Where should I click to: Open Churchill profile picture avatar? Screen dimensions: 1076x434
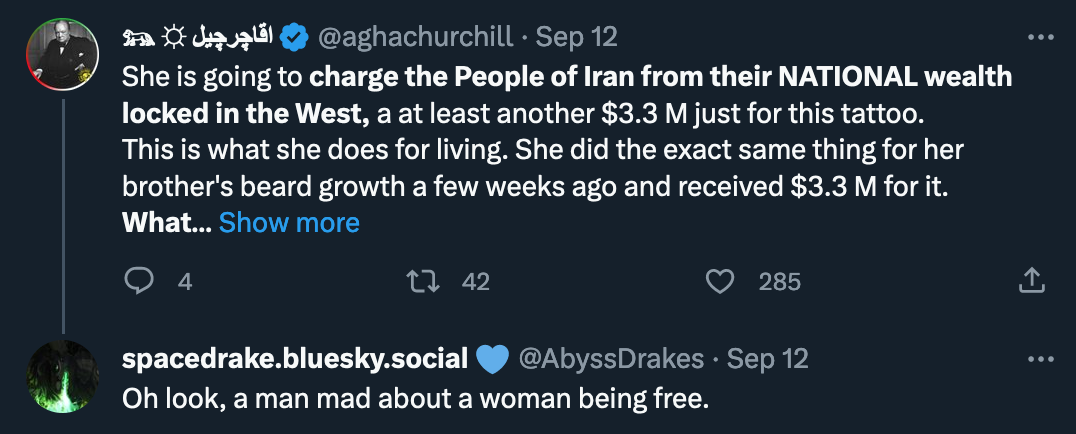coord(62,54)
